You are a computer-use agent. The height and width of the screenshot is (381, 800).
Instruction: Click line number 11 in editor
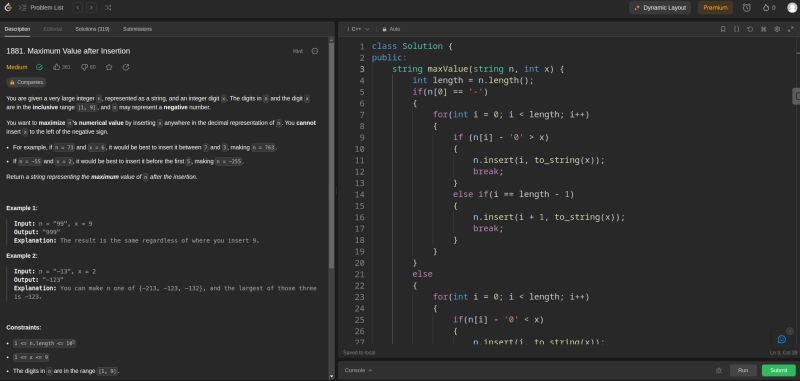click(x=359, y=160)
